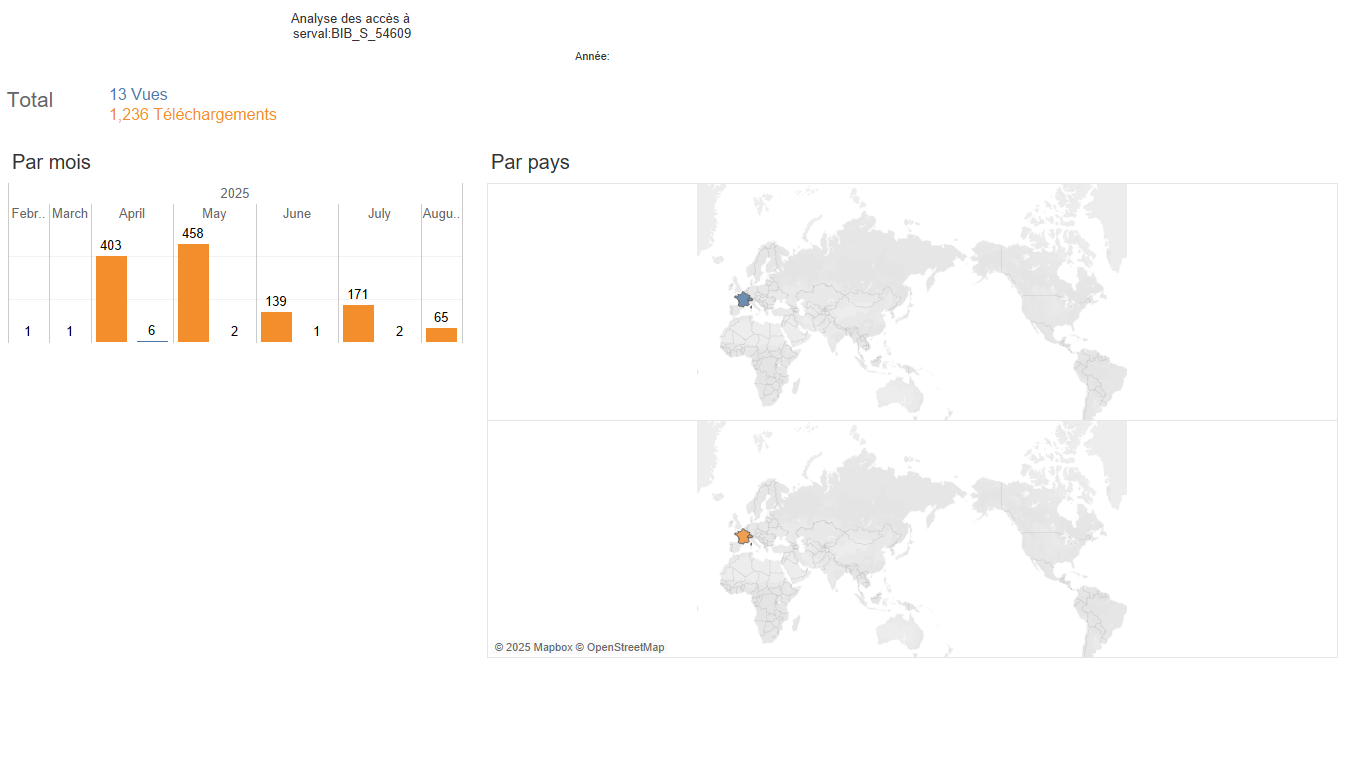The height and width of the screenshot is (768, 1366).
Task: Click the 'Par mois' section title
Action: 51,162
